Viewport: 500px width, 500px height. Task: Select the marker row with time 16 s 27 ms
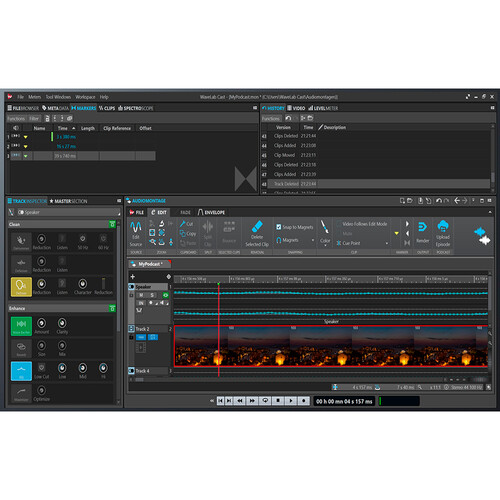click(82, 146)
